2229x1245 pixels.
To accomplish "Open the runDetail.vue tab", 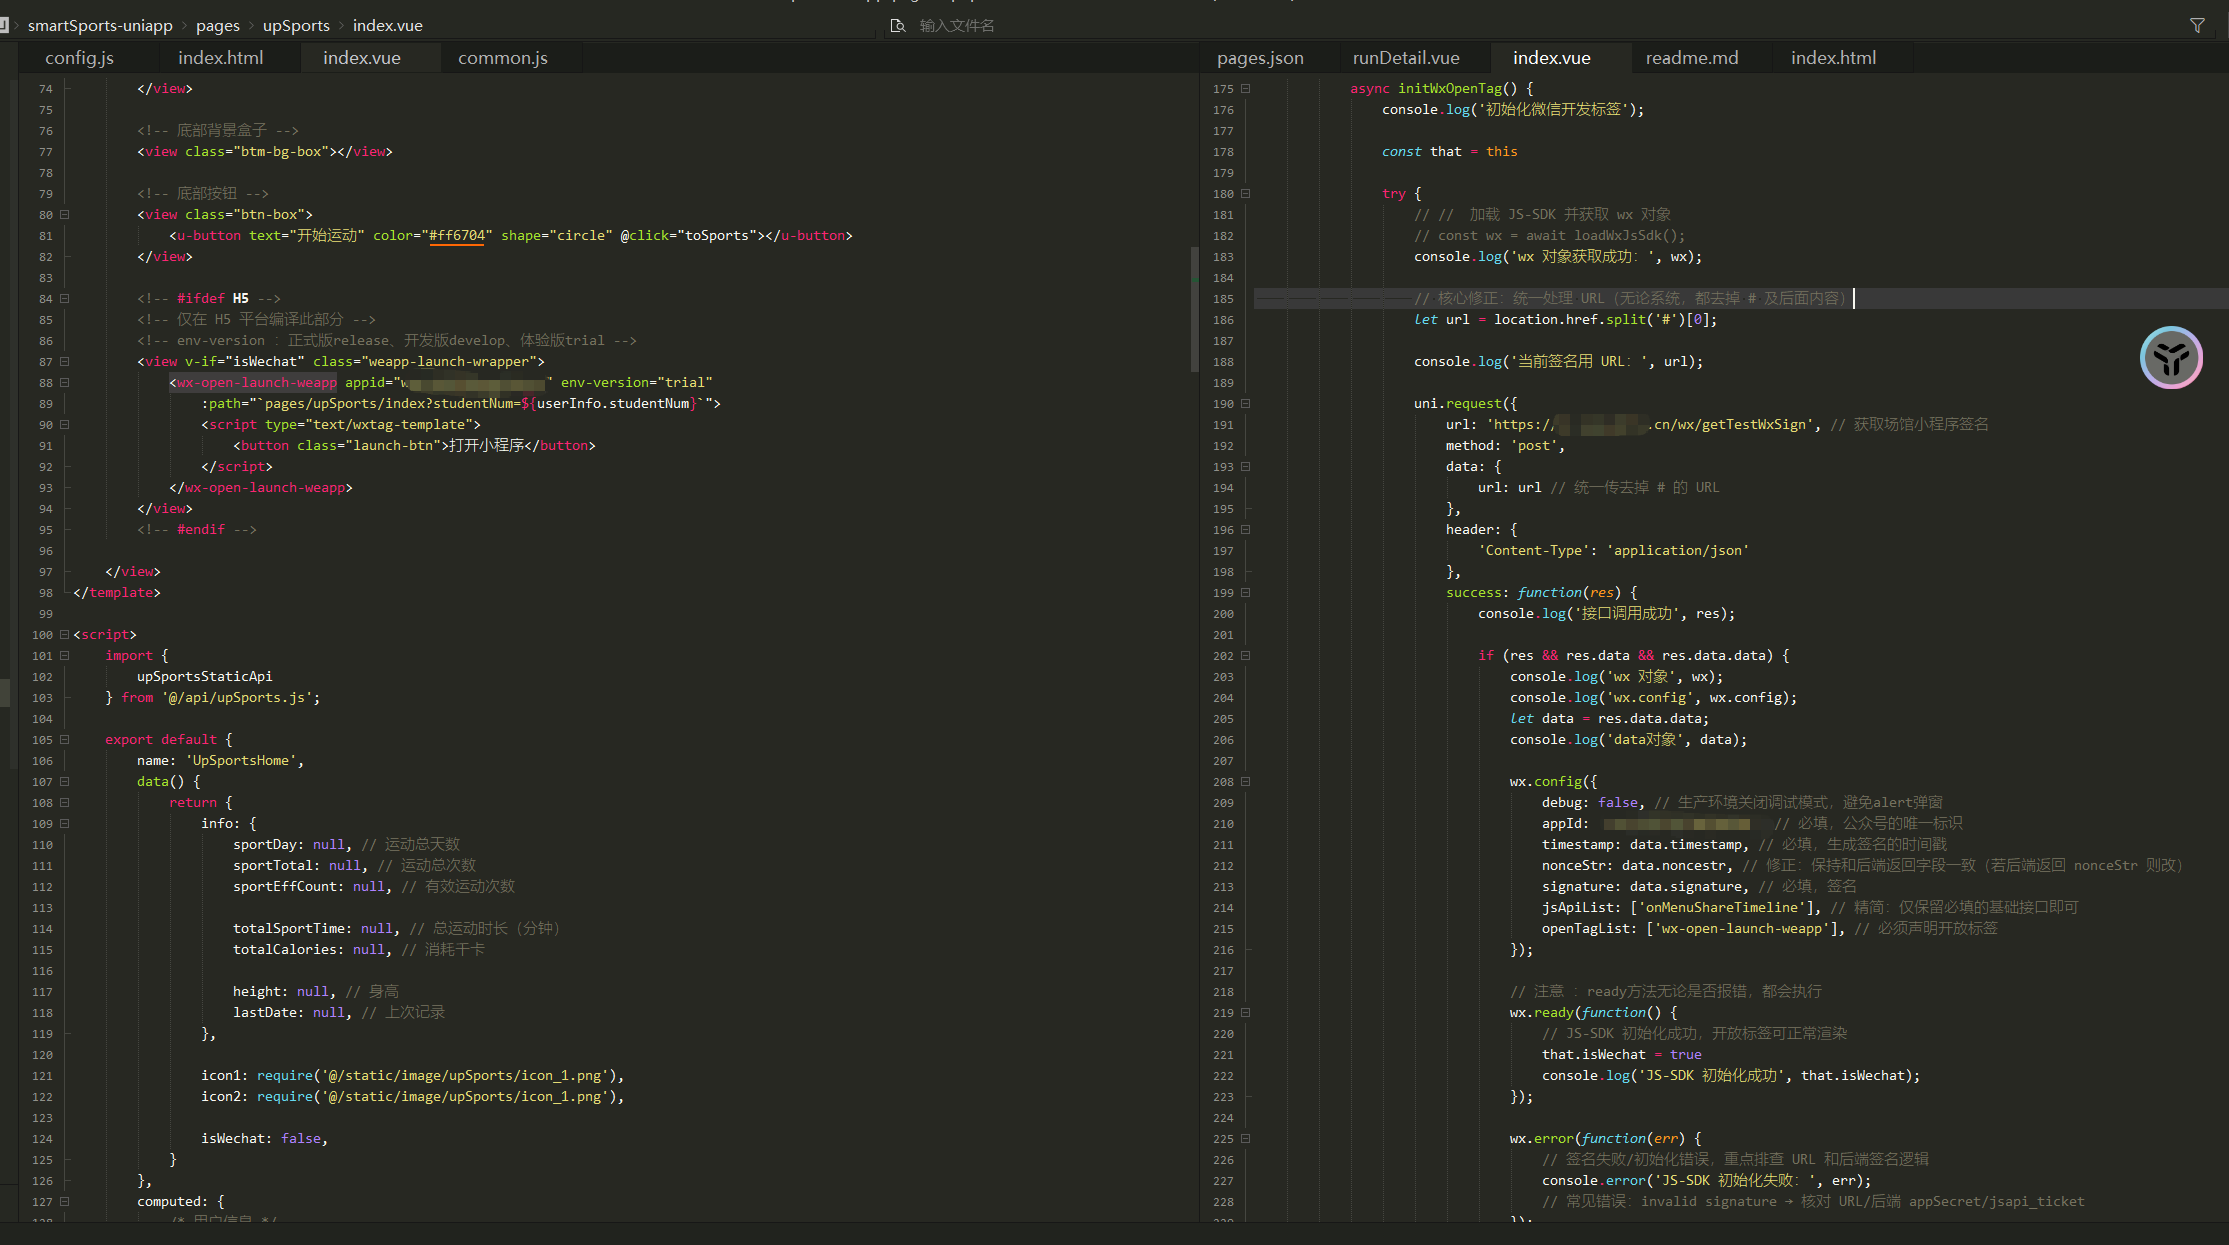I will [1405, 58].
